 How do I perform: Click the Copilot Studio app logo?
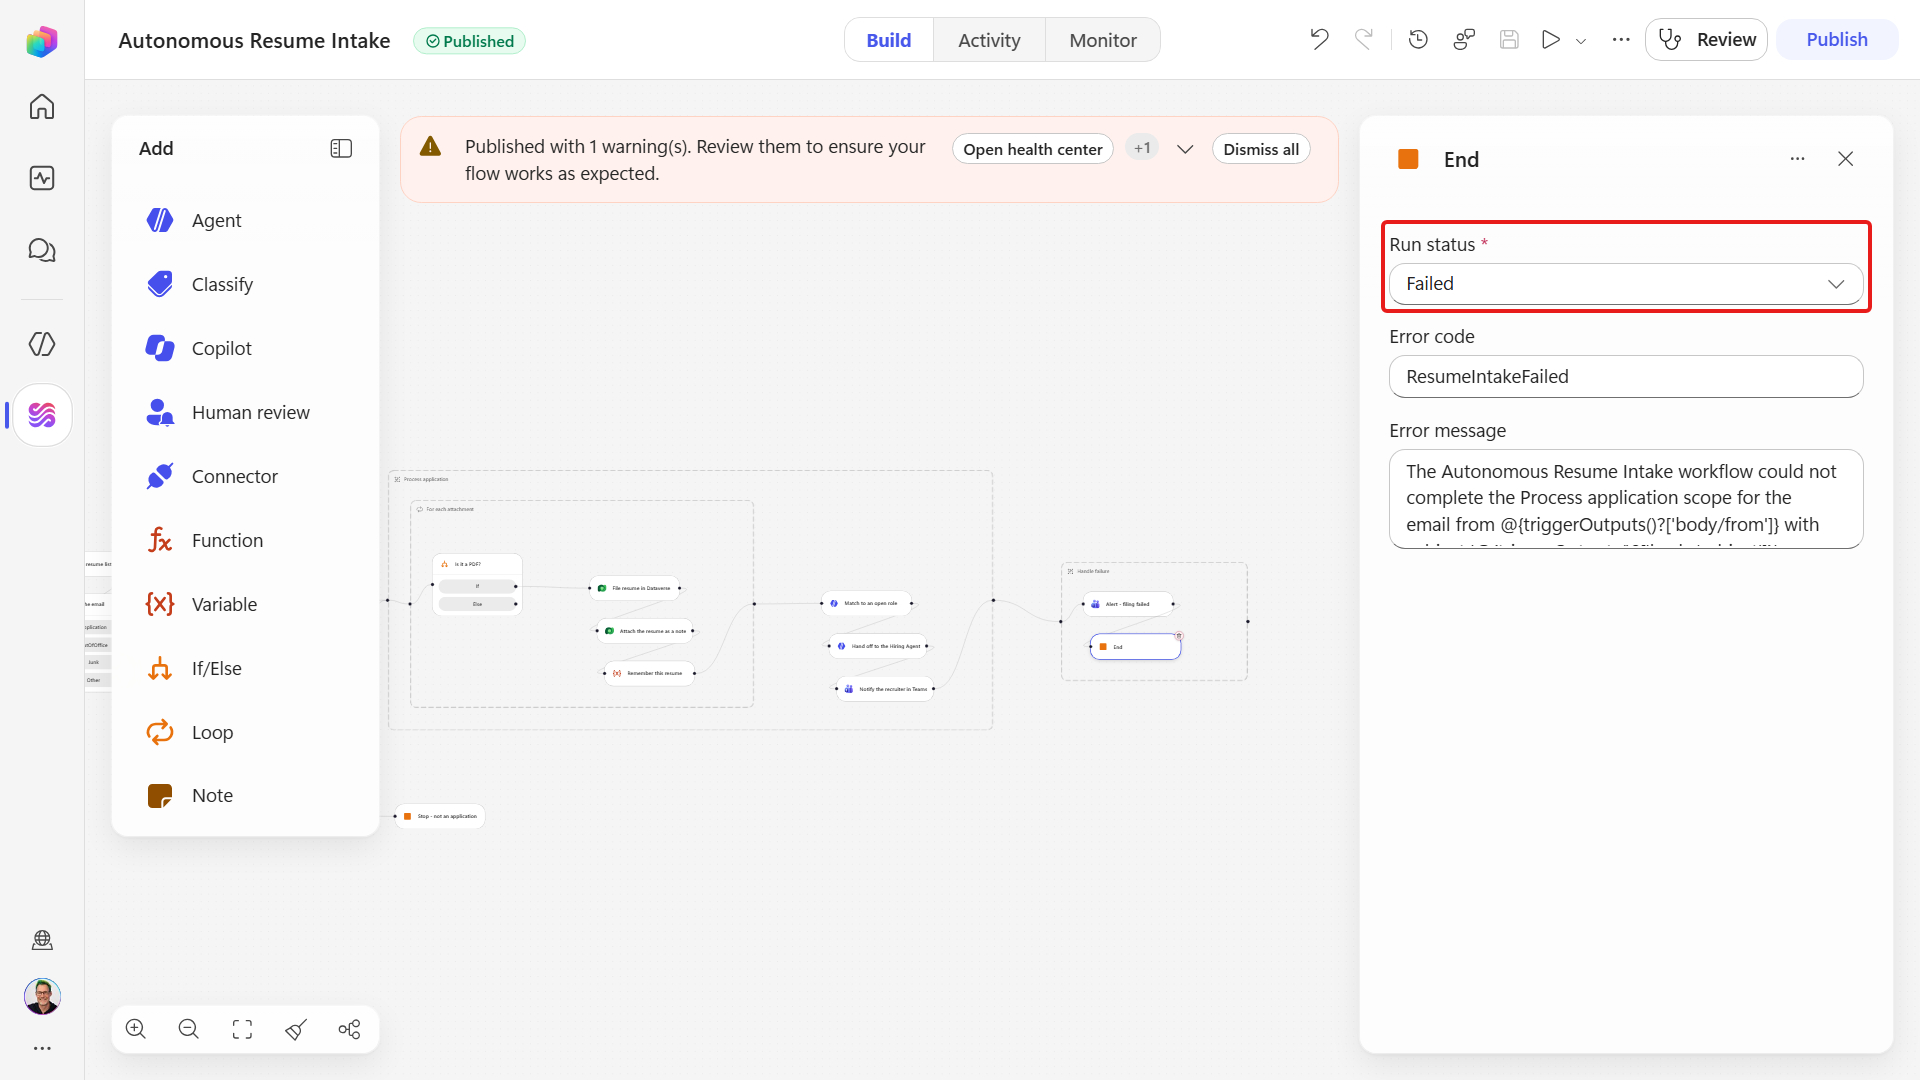(x=42, y=41)
